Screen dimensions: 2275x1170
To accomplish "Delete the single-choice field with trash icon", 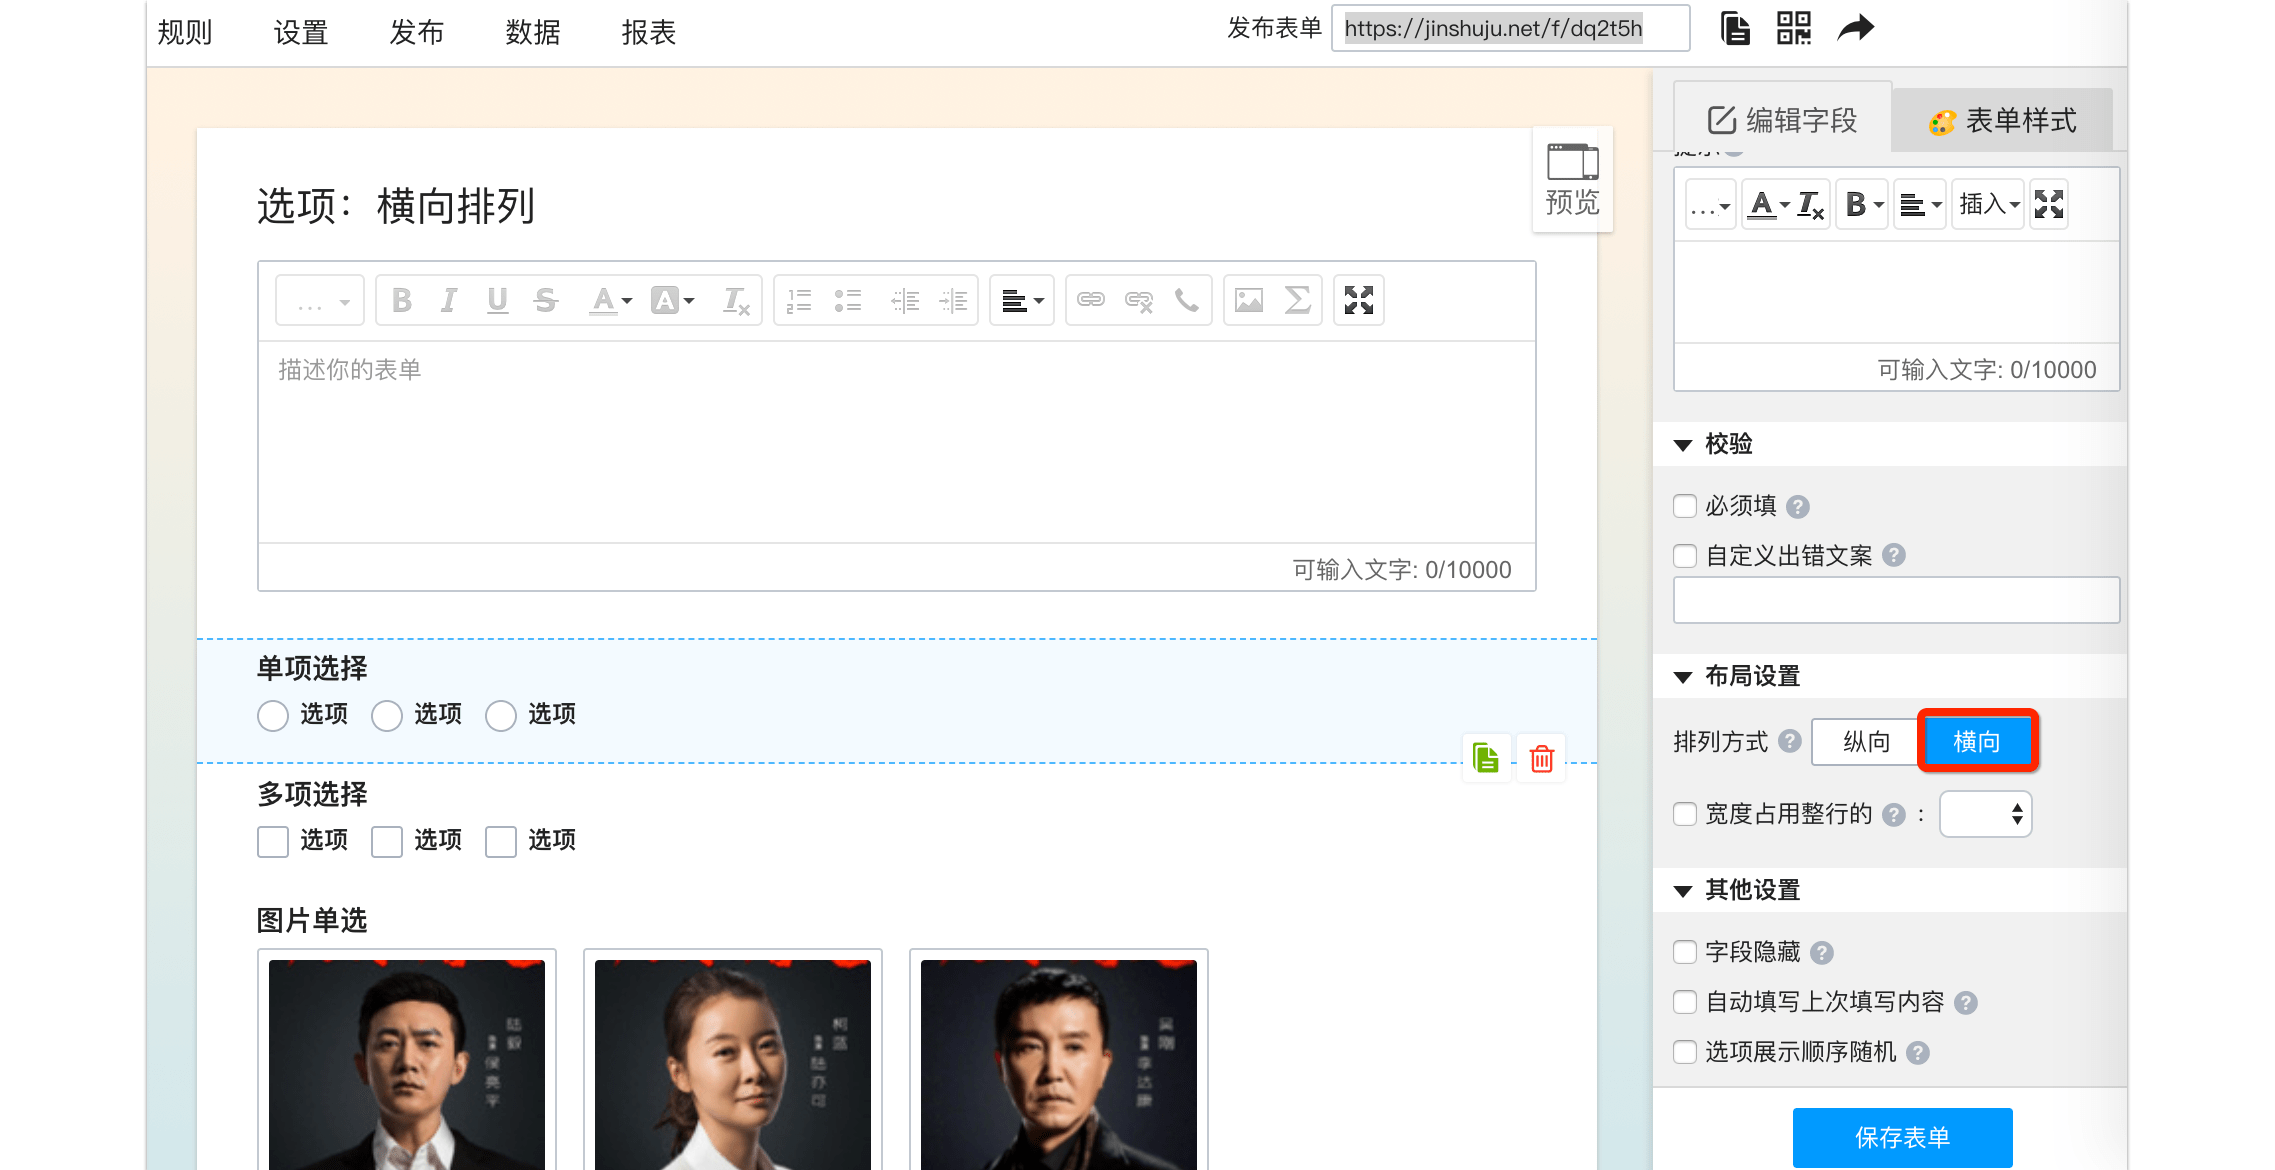I will (1542, 759).
